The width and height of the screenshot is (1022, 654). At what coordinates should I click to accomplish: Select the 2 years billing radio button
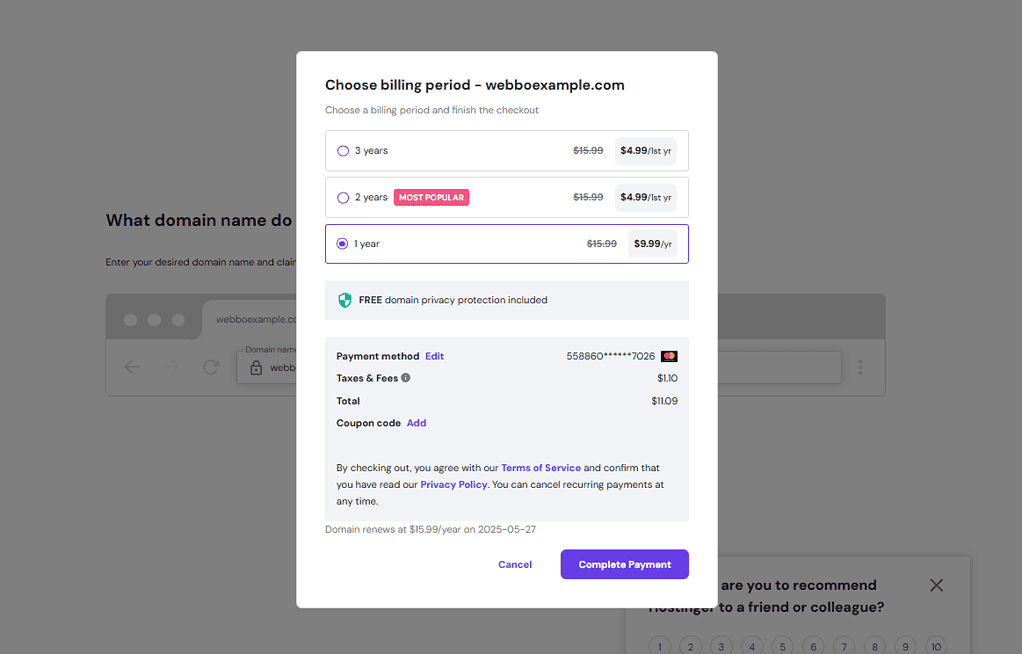click(x=343, y=198)
